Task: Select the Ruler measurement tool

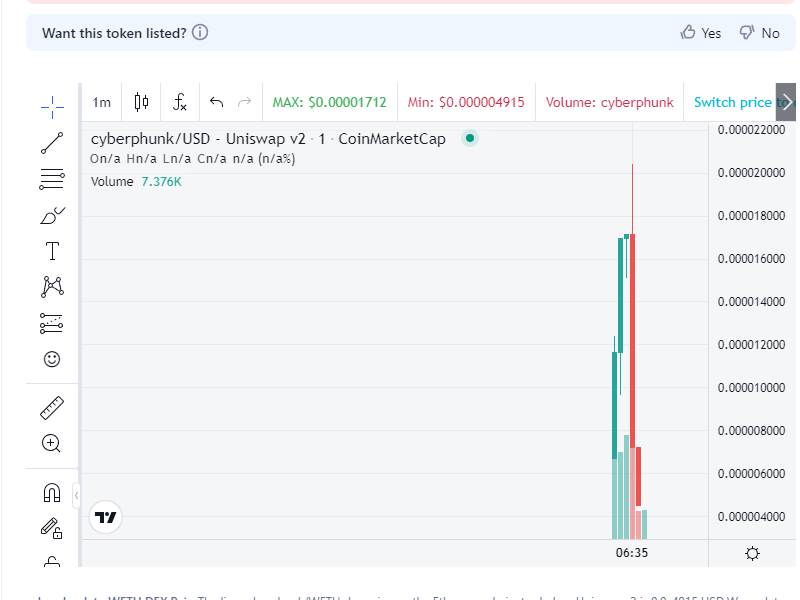Action: click(51, 407)
